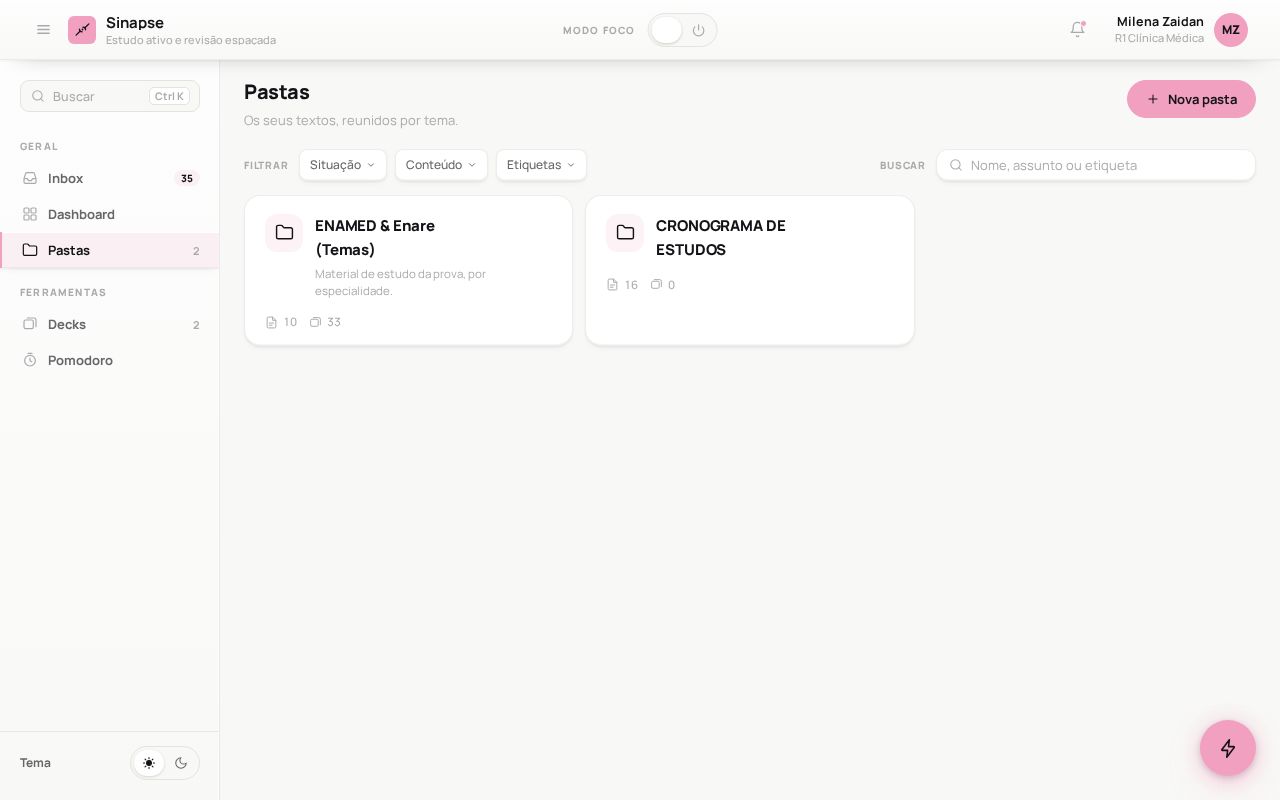Click the magnifier icon in folder search
This screenshot has height=800, width=1280.
tap(956, 165)
